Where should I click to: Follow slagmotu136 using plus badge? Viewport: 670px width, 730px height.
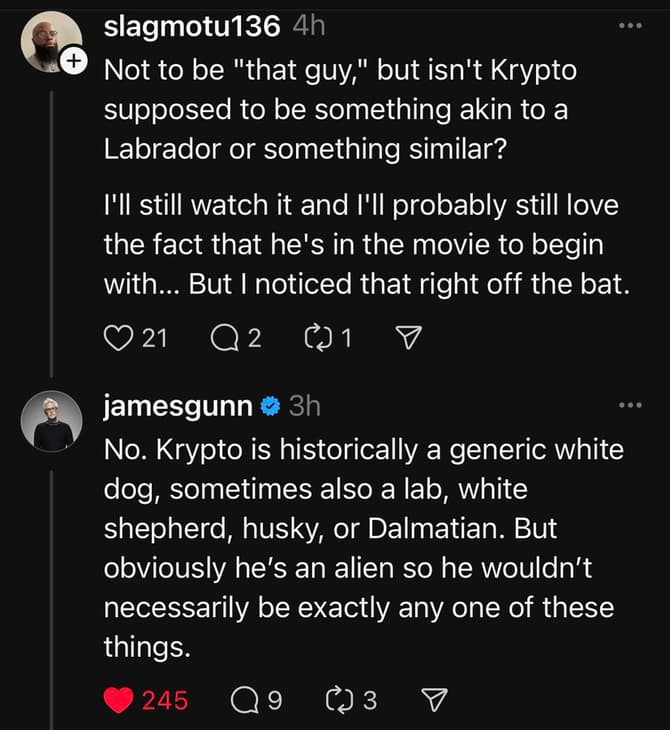click(x=74, y=61)
